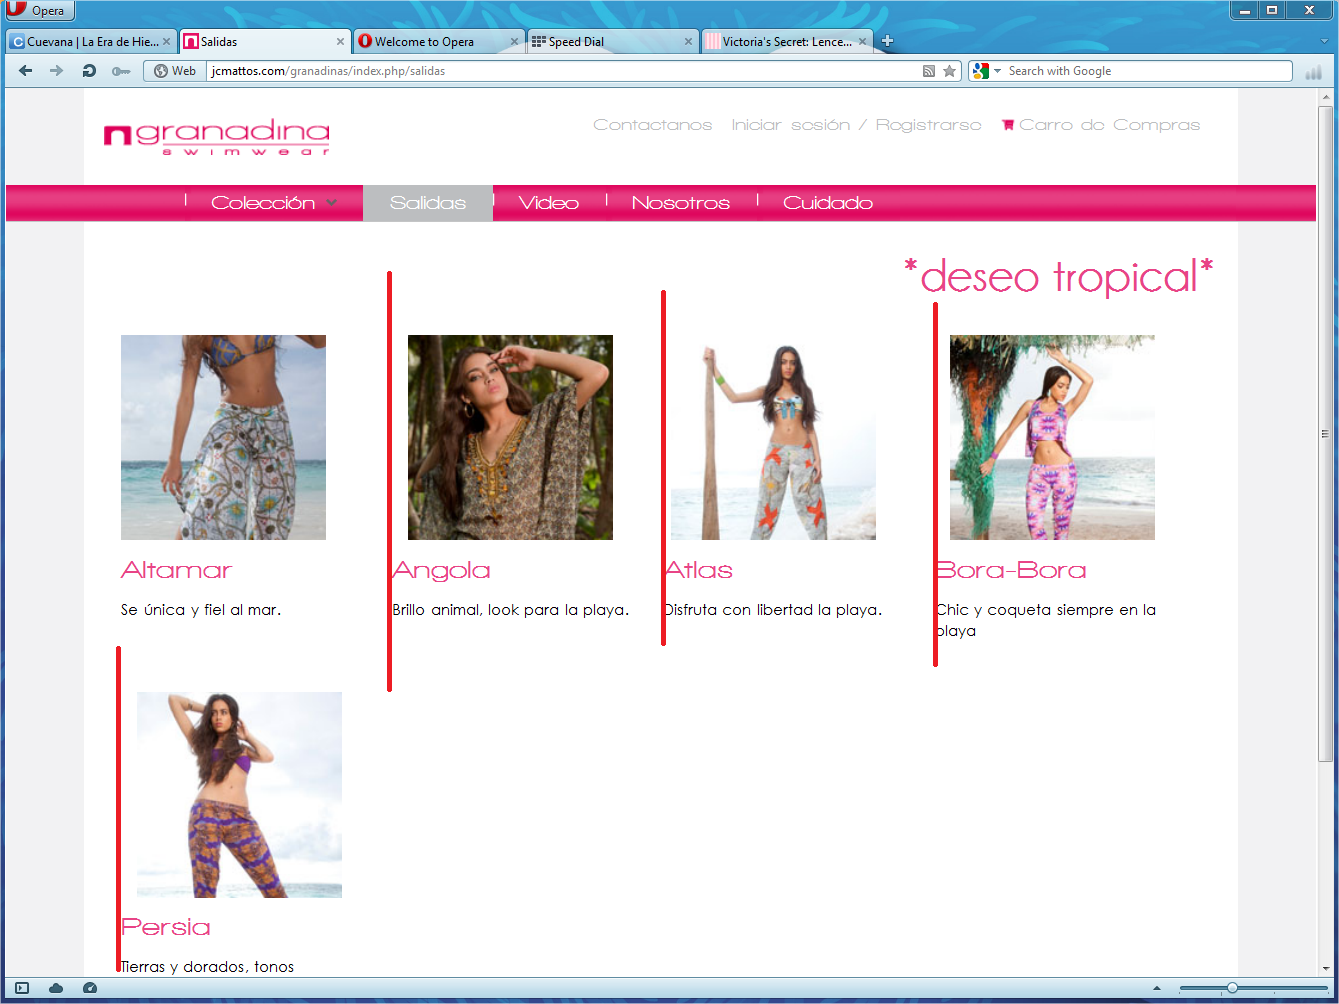The width and height of the screenshot is (1339, 1004).
Task: Click the vertical page scrollbar thumb
Action: click(x=1326, y=434)
